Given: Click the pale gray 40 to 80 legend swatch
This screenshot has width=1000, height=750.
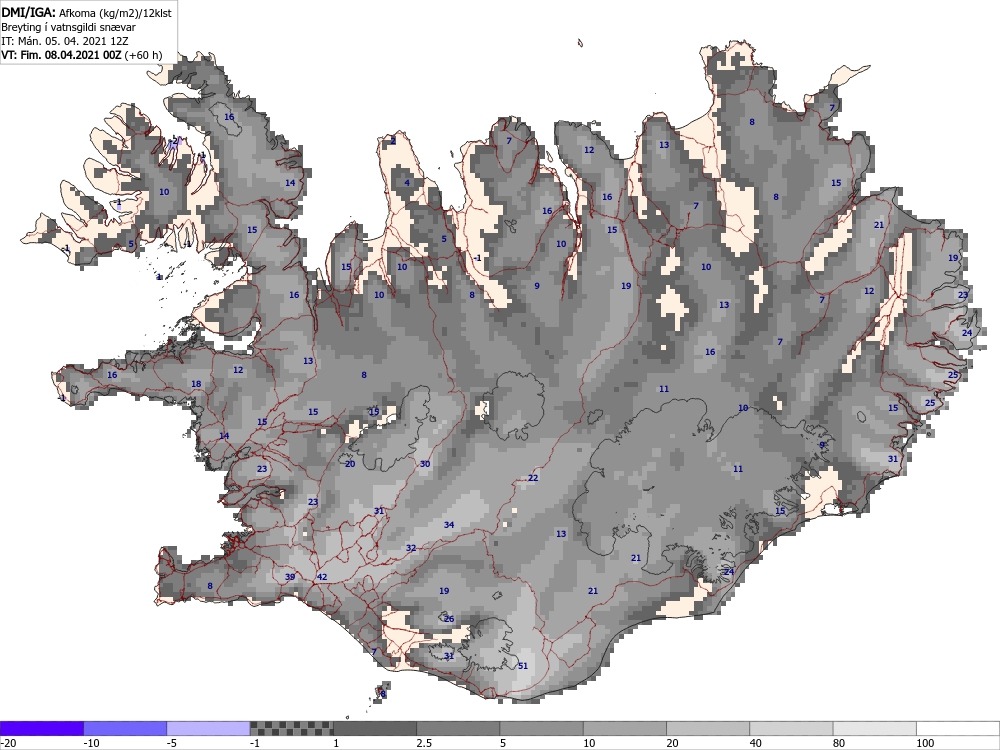Looking at the screenshot, I should (791, 728).
